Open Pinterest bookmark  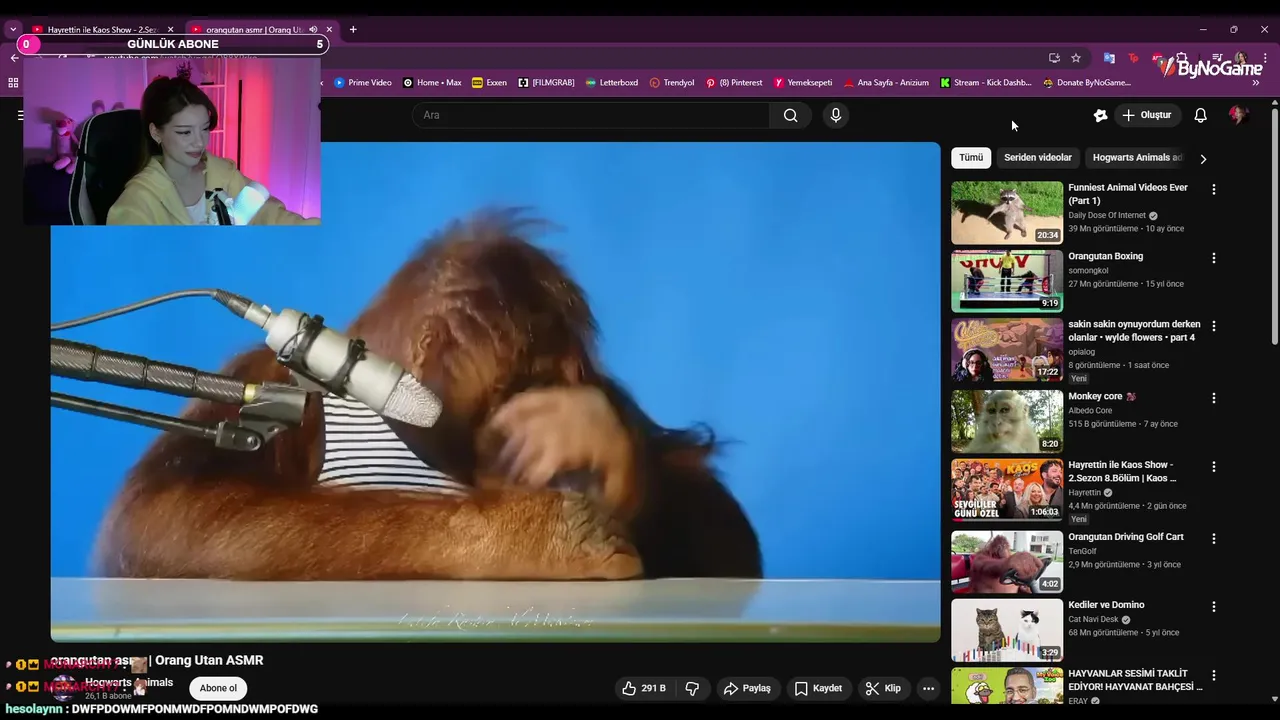tap(734, 83)
